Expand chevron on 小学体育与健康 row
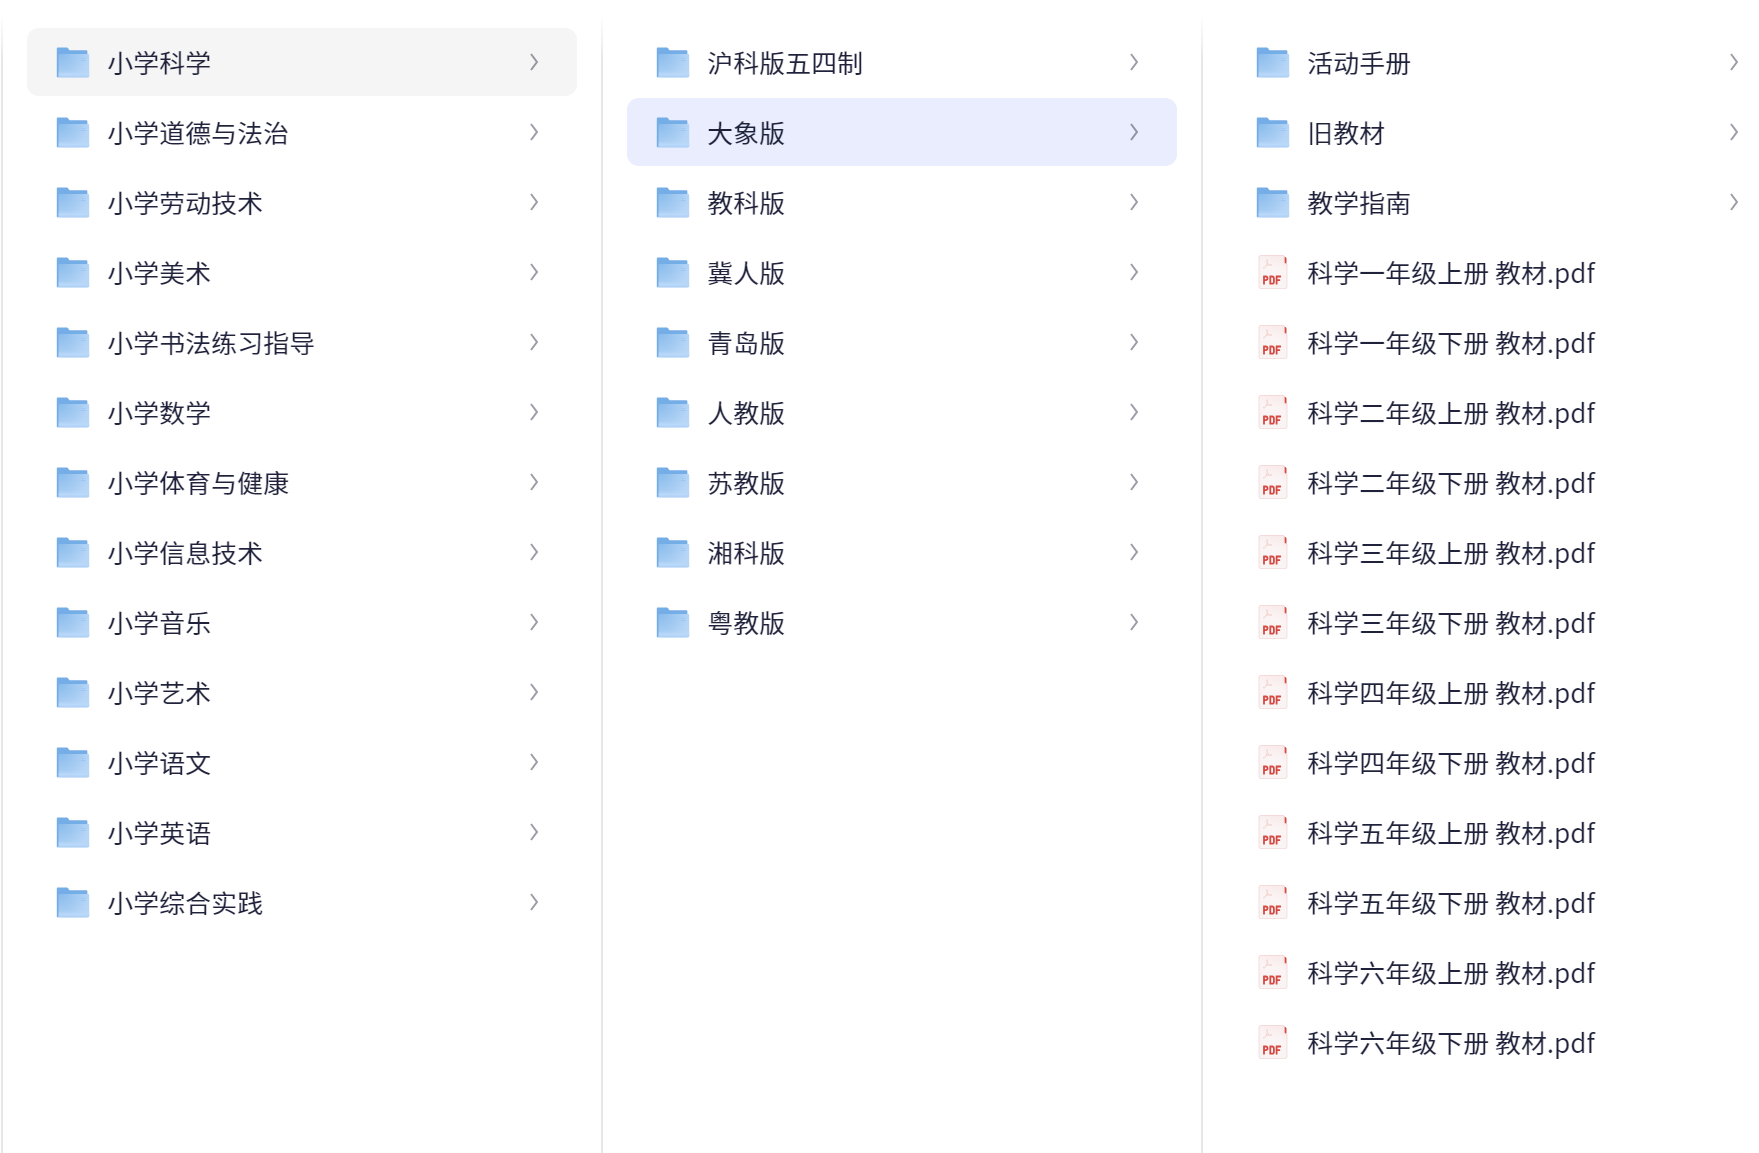The image size is (1759, 1153). [534, 482]
